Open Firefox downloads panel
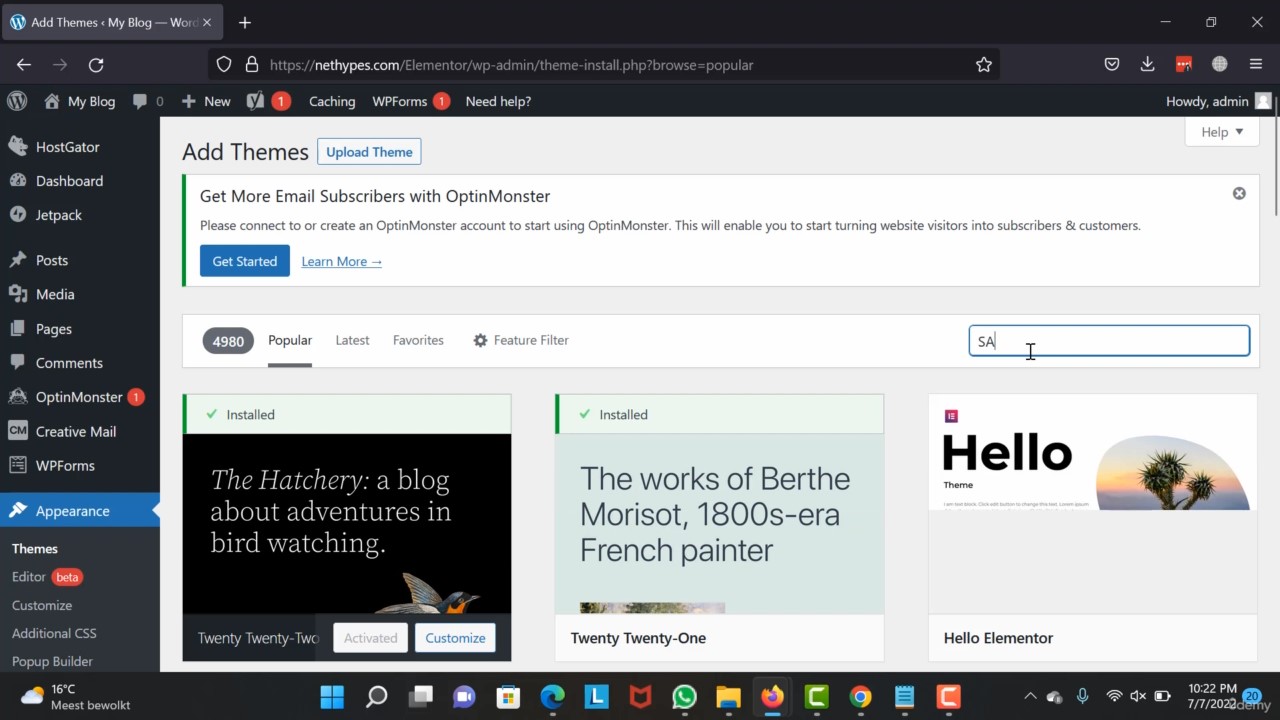Image resolution: width=1280 pixels, height=720 pixels. (x=1147, y=64)
